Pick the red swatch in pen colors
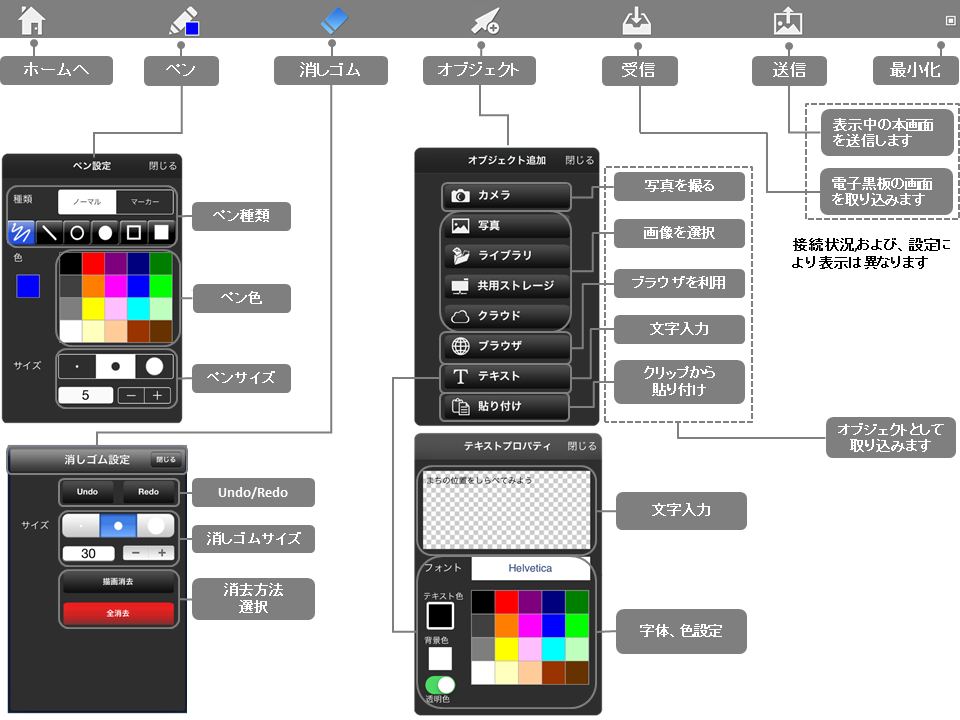The image size is (960, 720). [x=93, y=263]
